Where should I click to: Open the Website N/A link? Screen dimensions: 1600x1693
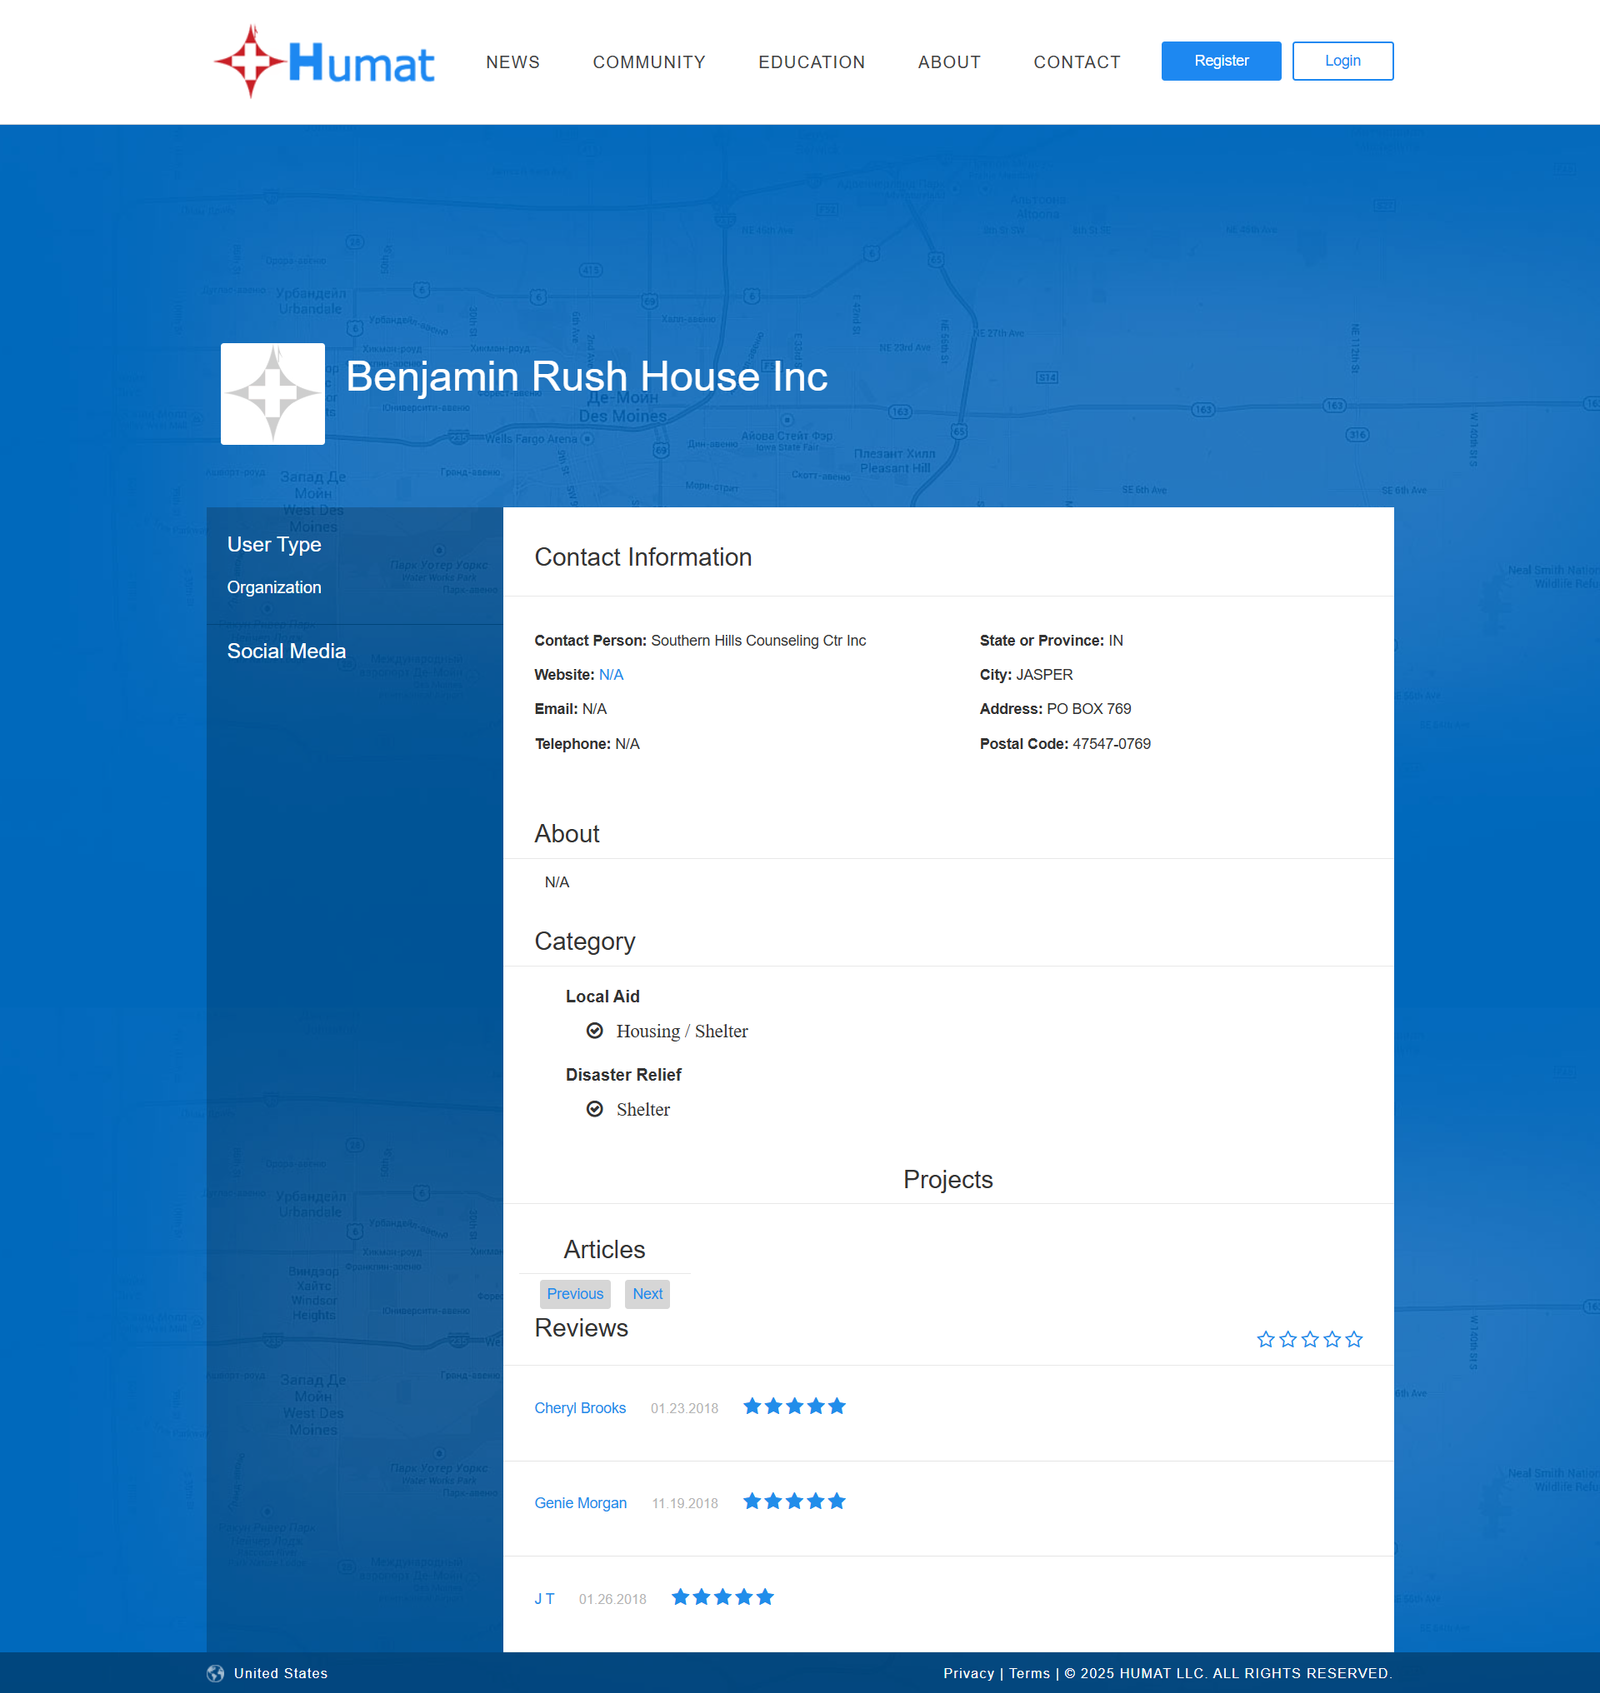(x=611, y=675)
